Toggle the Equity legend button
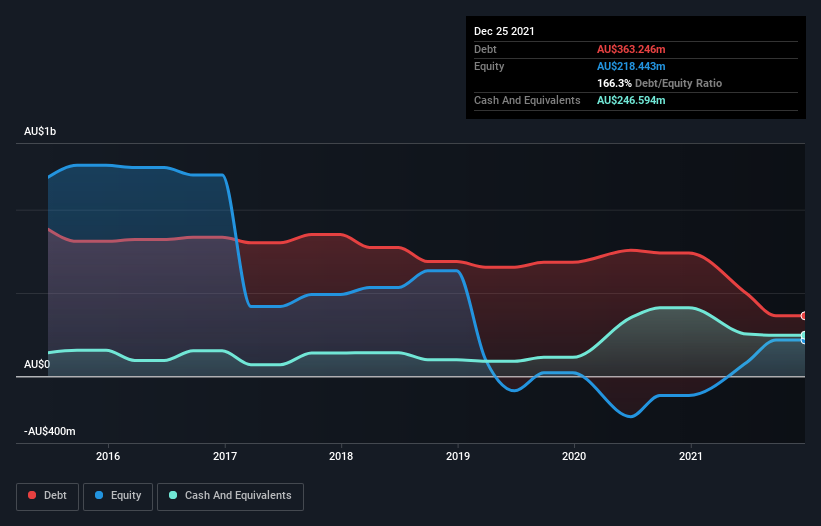This screenshot has height=526, width=821. tap(118, 496)
